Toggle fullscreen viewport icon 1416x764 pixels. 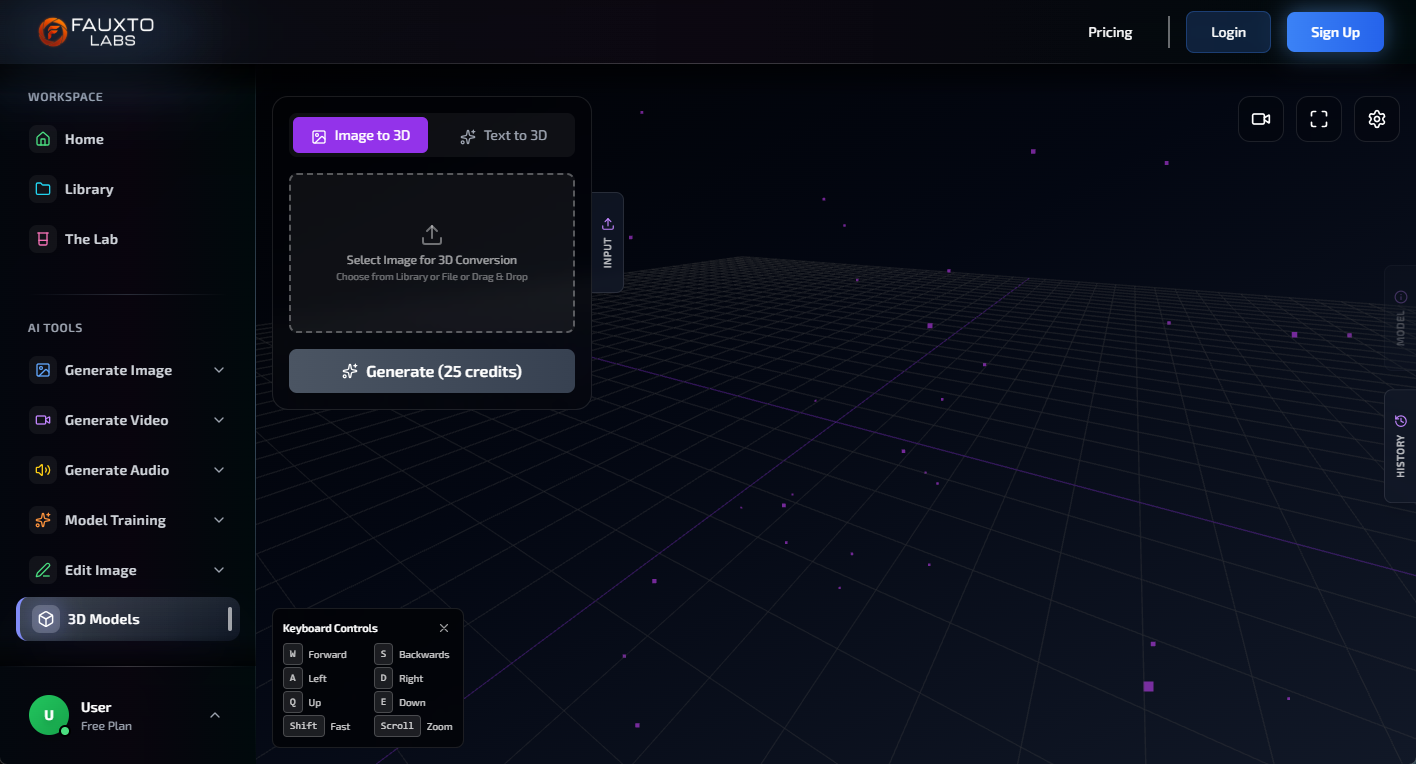pos(1319,119)
